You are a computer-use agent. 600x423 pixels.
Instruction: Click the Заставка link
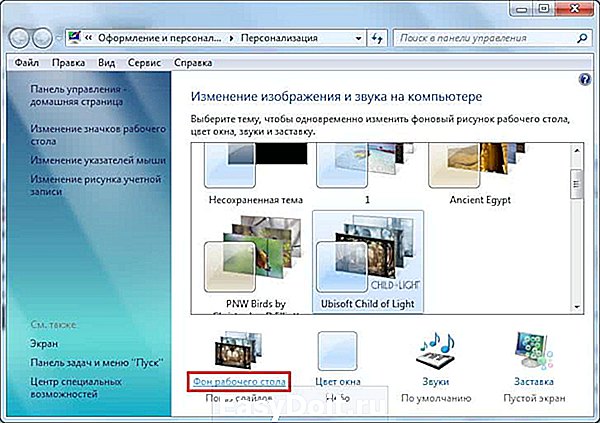click(x=534, y=382)
